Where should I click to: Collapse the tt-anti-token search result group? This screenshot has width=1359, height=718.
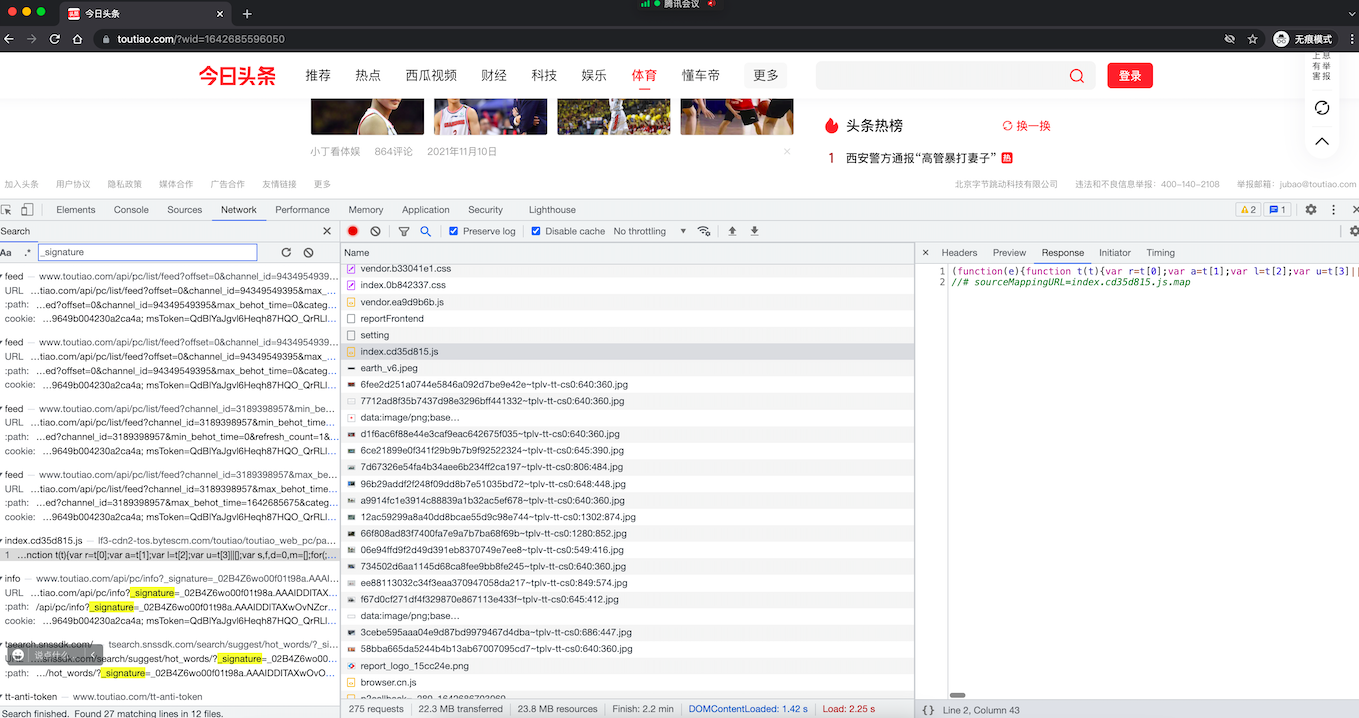coord(2,697)
